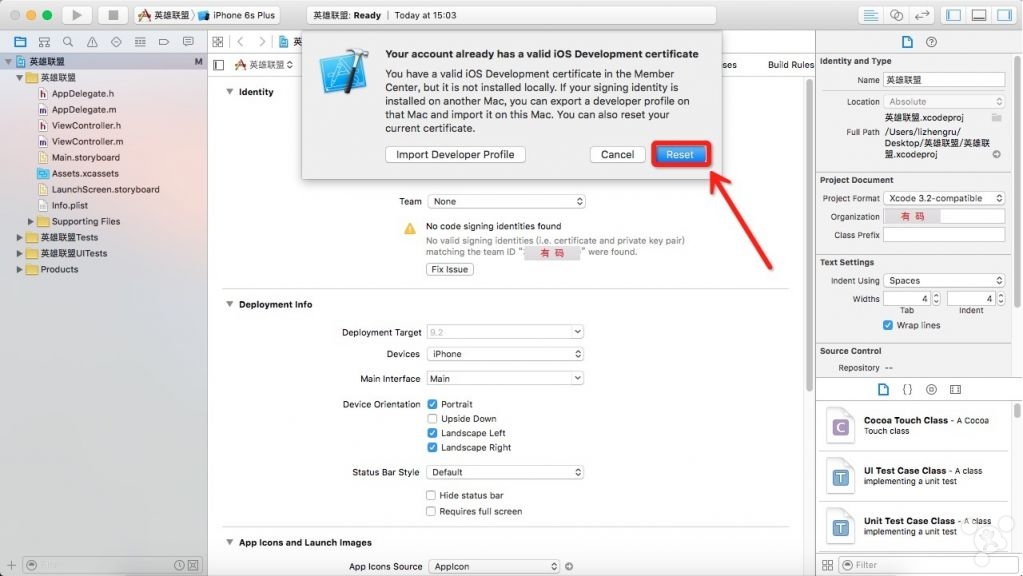Select ViewController.m in the project navigator

coord(86,142)
